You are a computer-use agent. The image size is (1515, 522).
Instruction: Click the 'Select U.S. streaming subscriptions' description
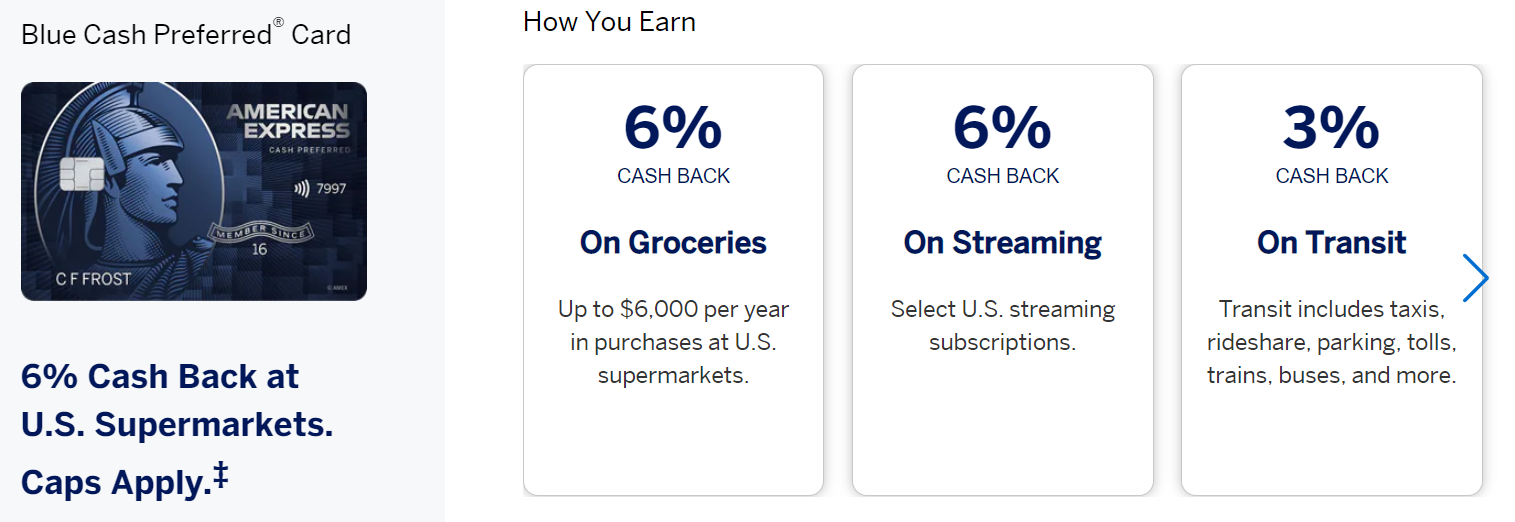point(1002,325)
